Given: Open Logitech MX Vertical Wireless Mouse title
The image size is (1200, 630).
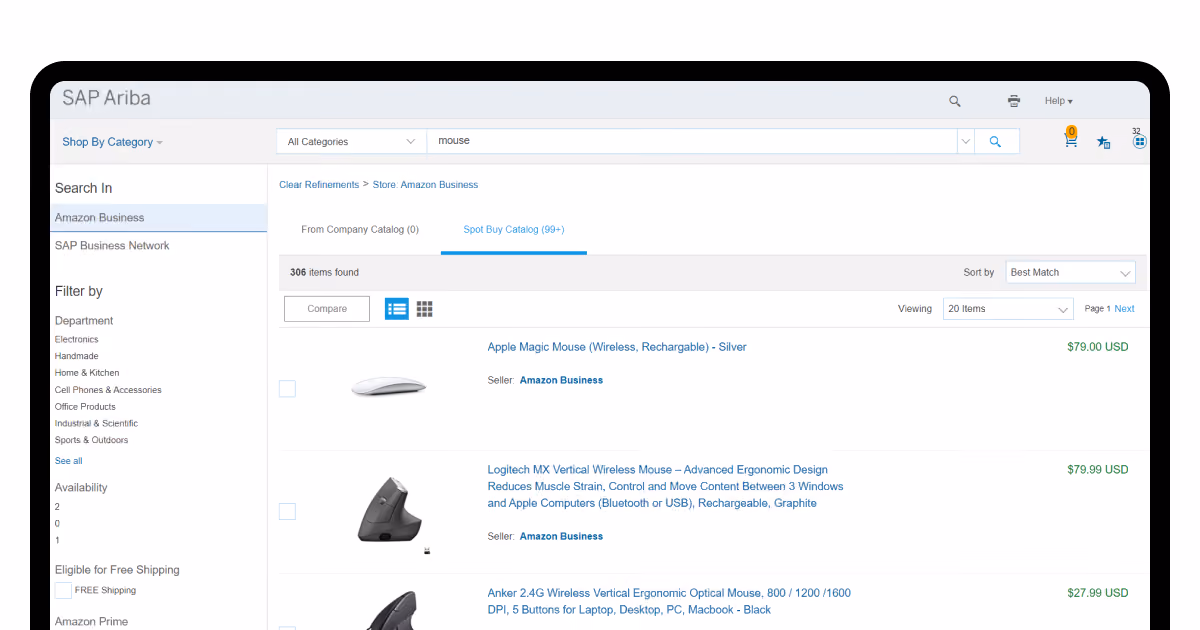Looking at the screenshot, I should point(665,486).
